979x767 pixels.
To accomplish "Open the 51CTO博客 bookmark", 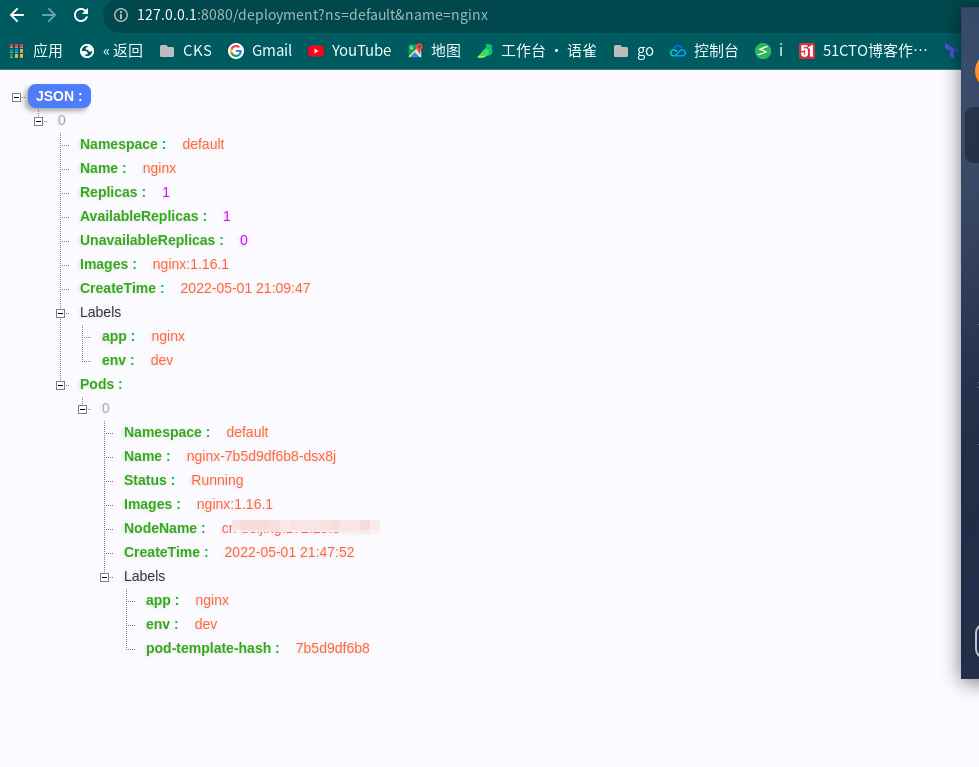I will pos(863,51).
